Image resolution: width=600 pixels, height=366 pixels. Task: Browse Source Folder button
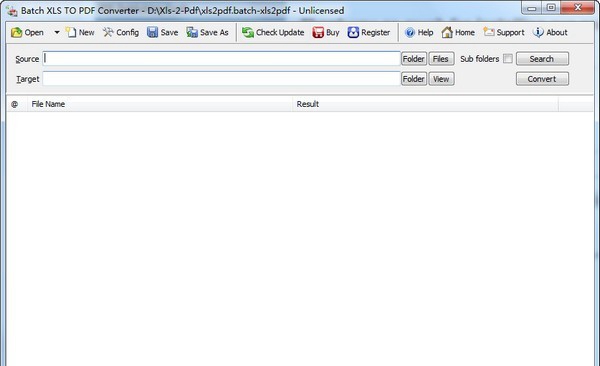[414, 59]
